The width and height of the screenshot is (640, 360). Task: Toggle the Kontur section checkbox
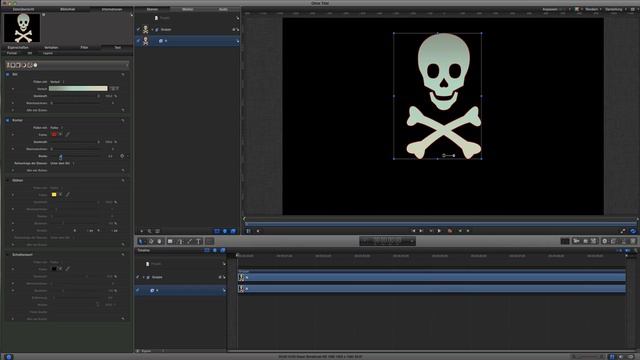coord(7,120)
